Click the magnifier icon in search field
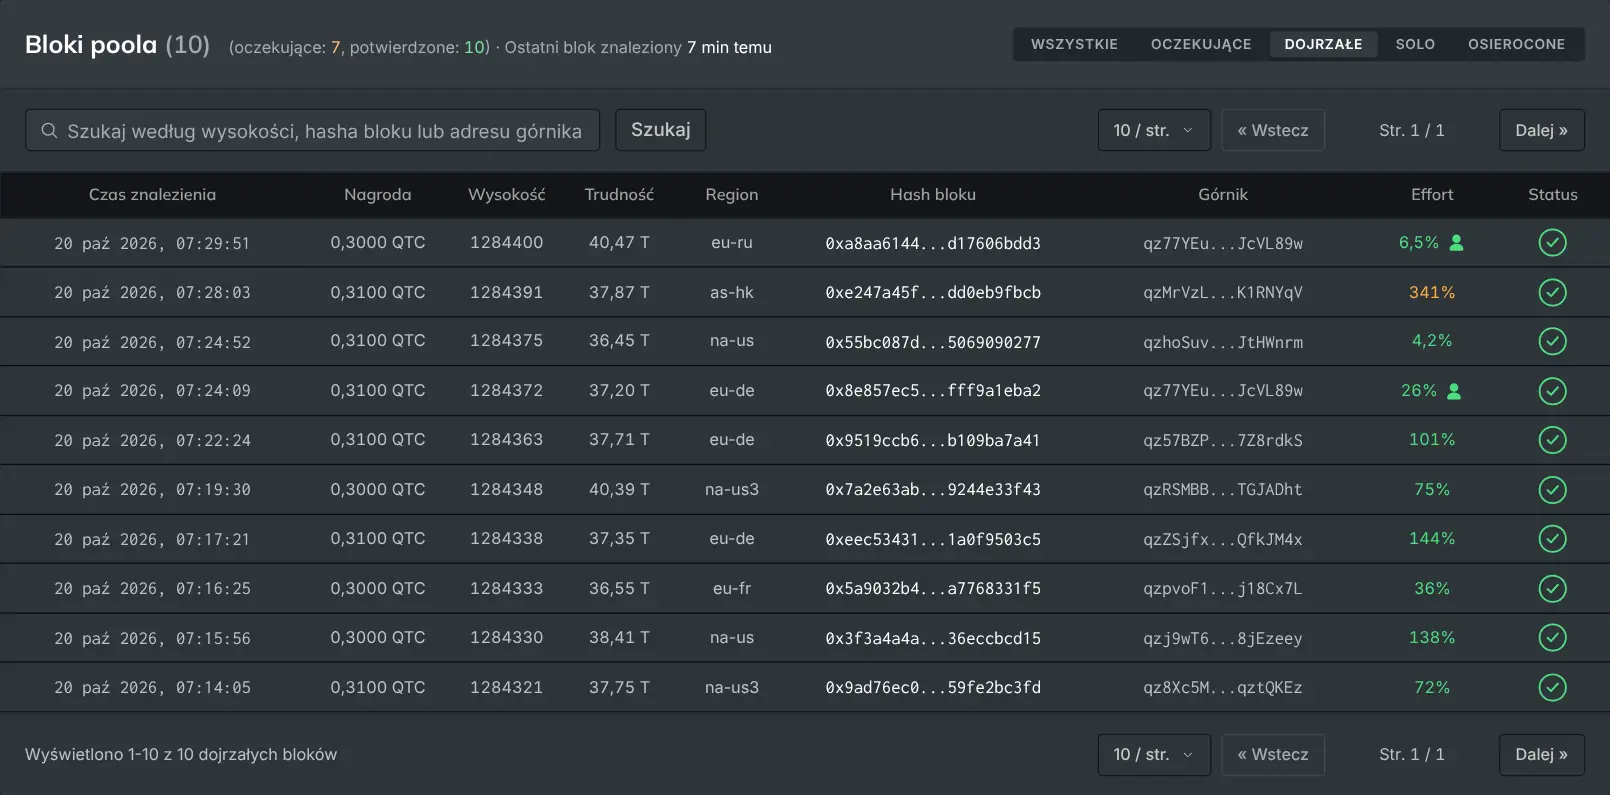This screenshot has width=1610, height=795. click(x=48, y=131)
